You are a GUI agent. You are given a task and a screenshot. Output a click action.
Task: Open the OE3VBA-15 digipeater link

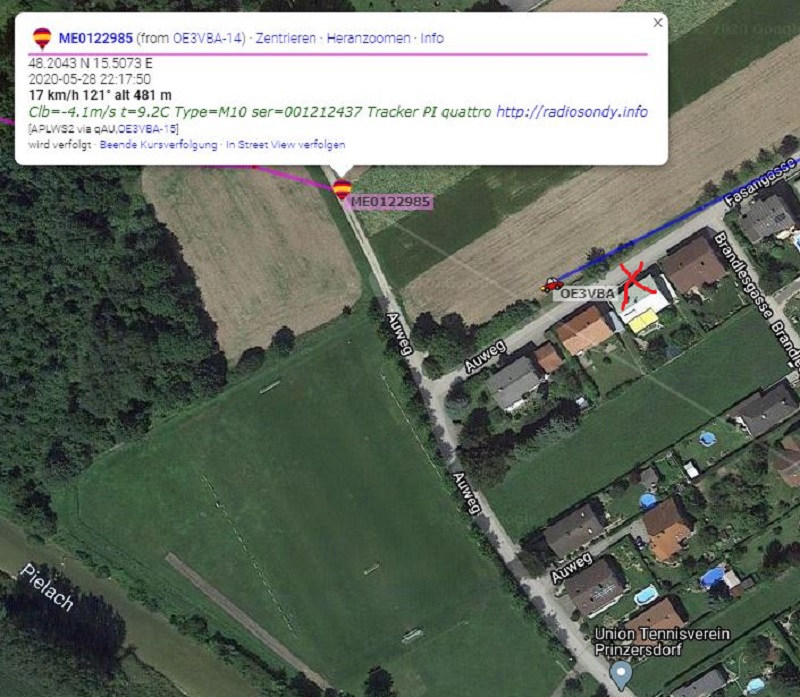point(147,129)
